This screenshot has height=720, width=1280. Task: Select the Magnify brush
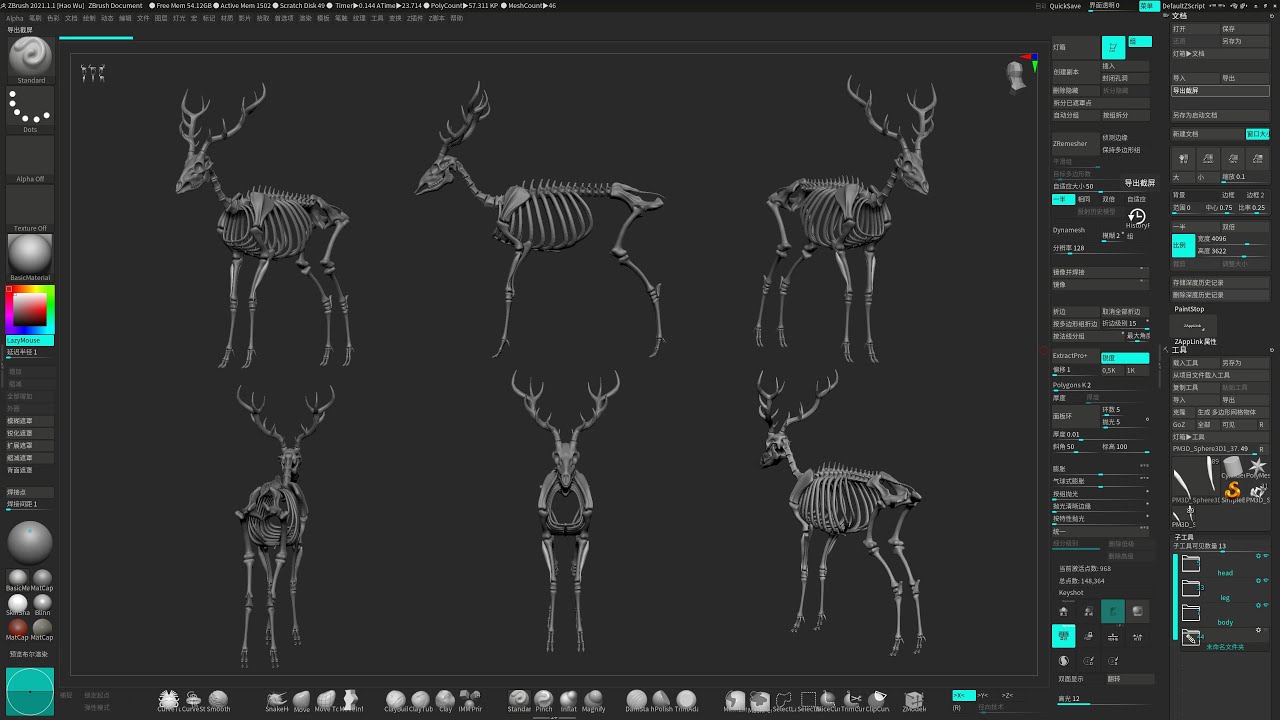(594, 700)
